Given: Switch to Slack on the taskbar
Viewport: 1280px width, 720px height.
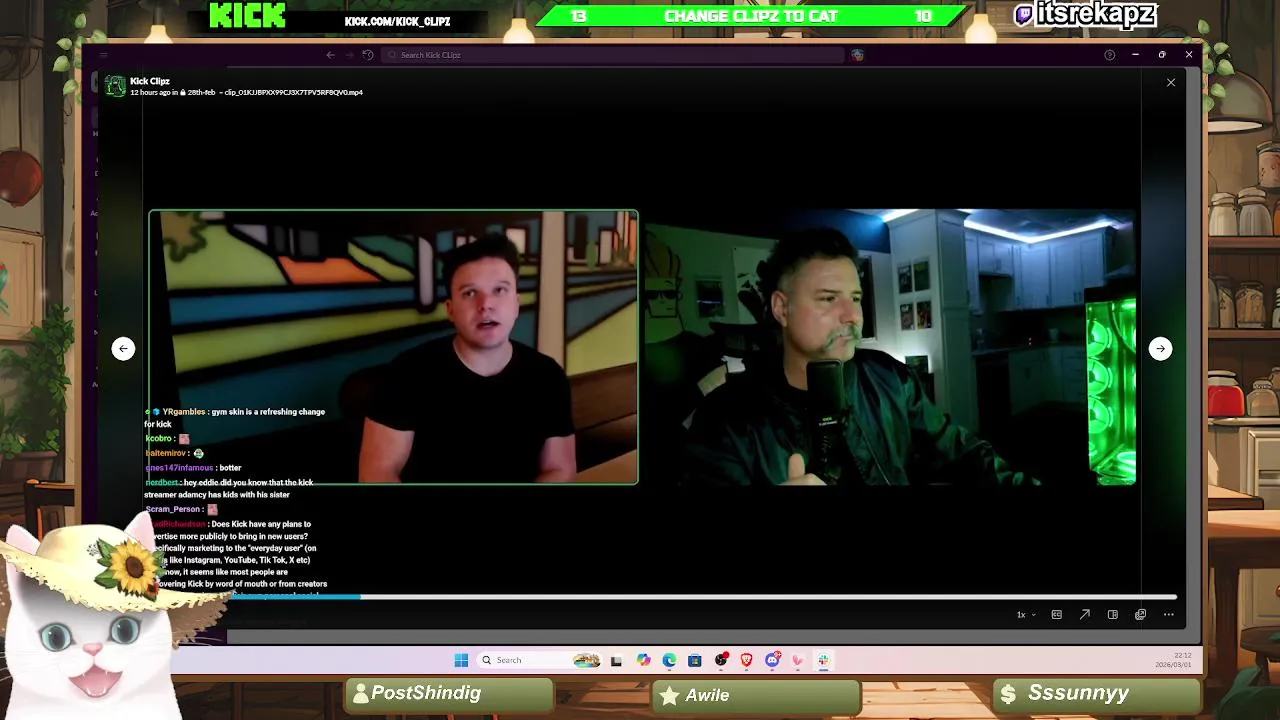Looking at the screenshot, I should [x=823, y=660].
